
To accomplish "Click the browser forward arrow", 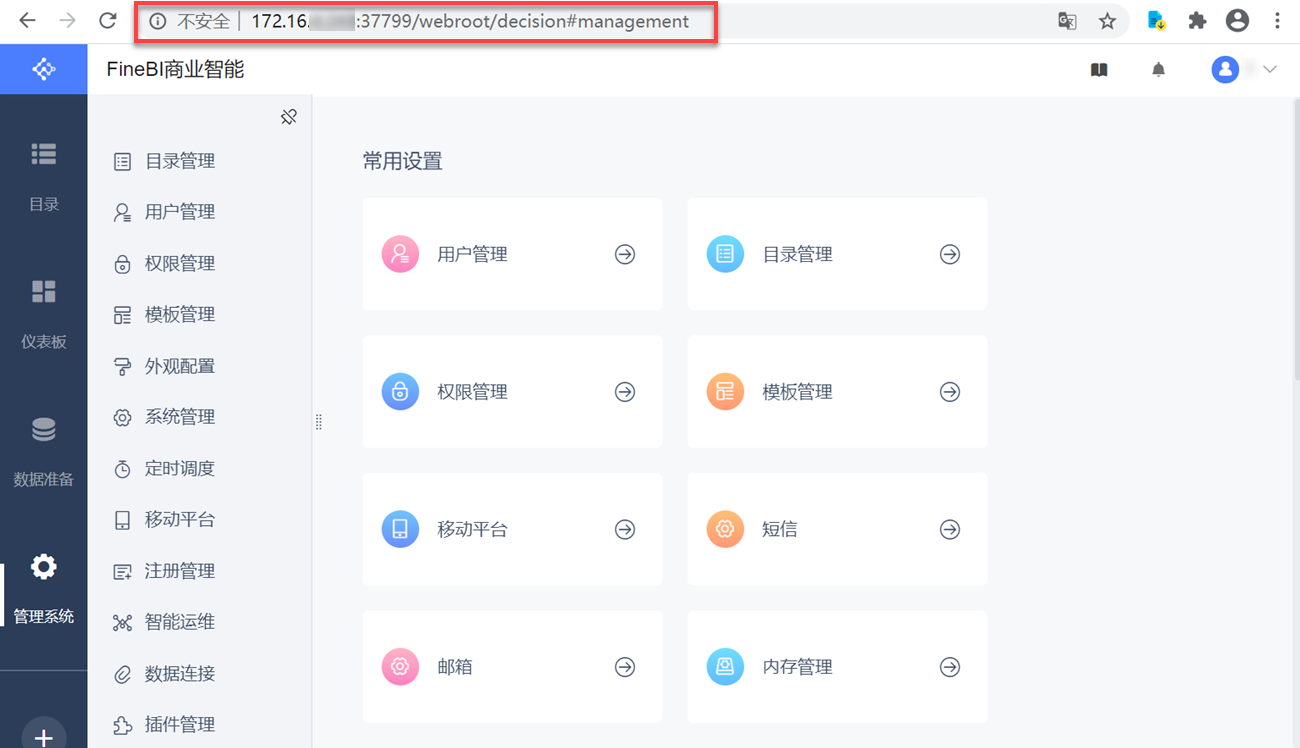I will [x=67, y=21].
